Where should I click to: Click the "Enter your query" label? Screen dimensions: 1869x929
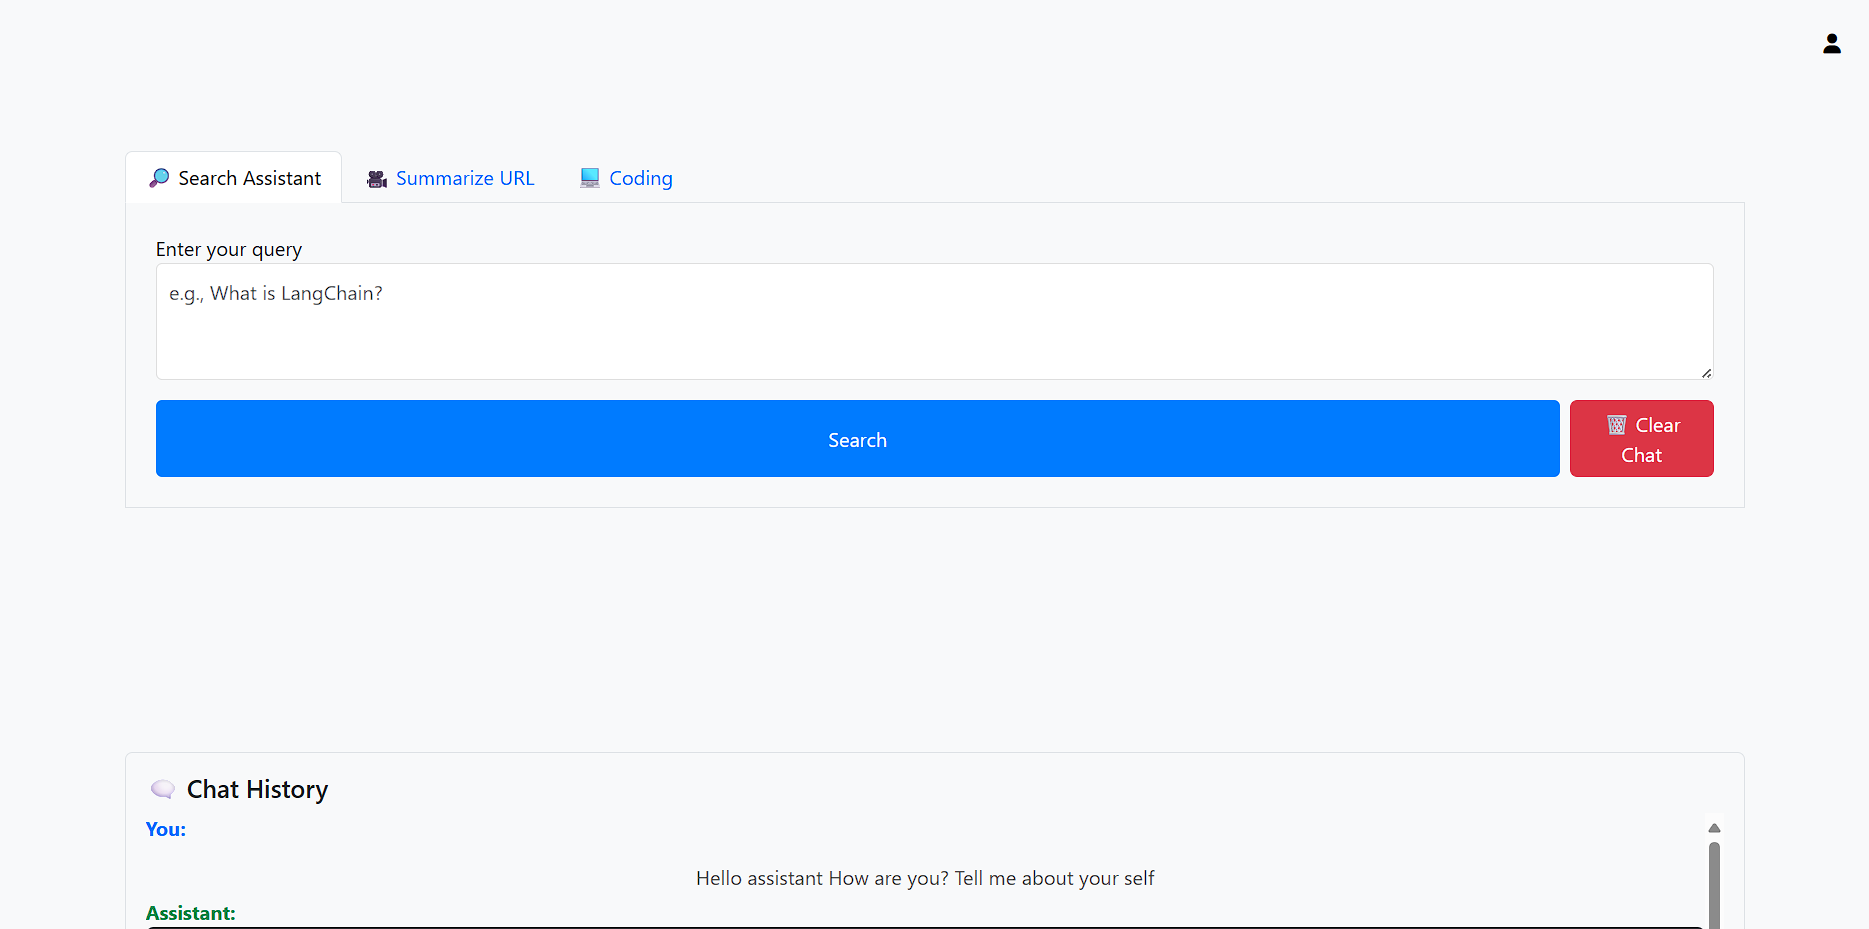pos(229,249)
